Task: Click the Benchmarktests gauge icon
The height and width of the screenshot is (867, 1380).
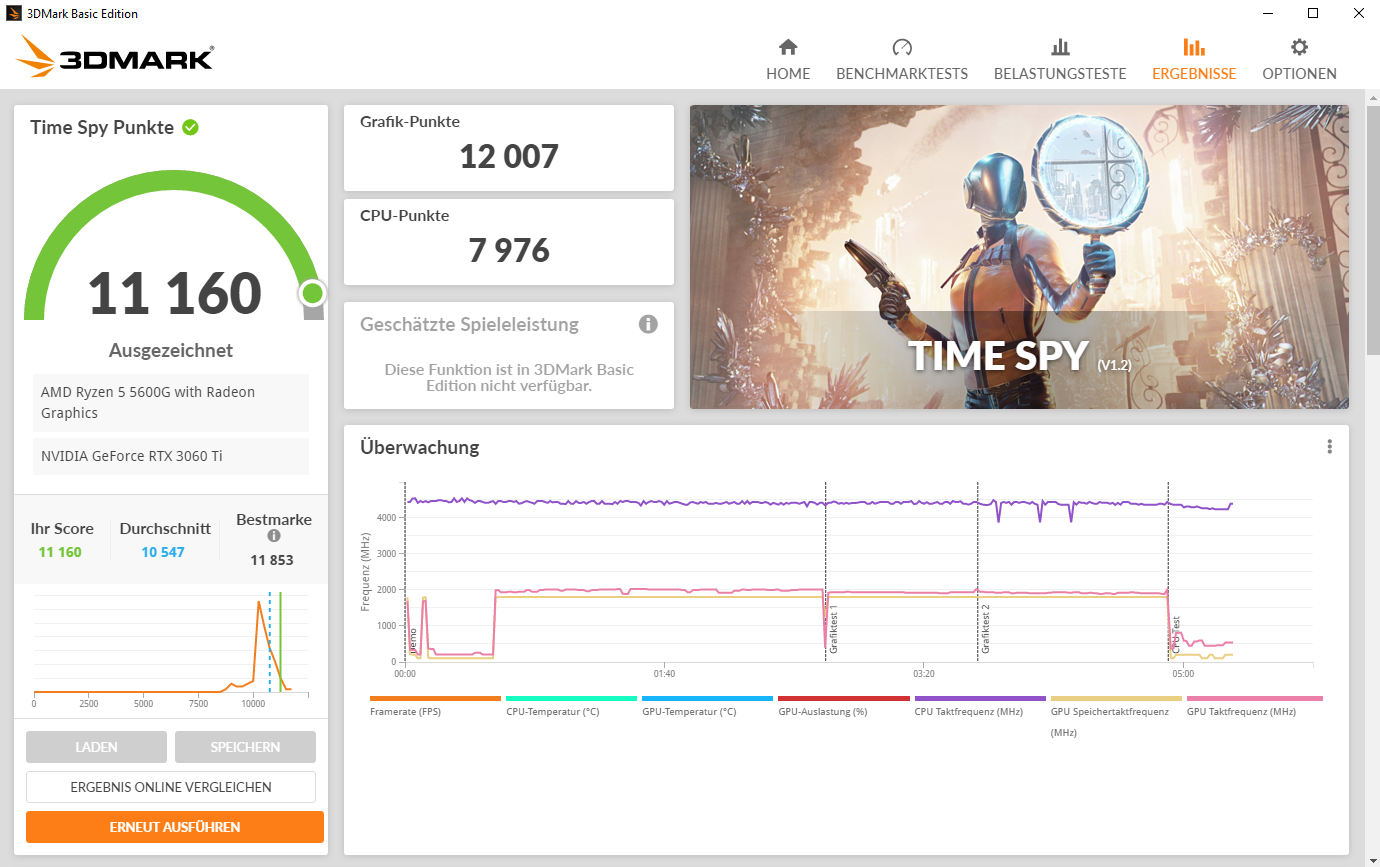Action: [902, 47]
